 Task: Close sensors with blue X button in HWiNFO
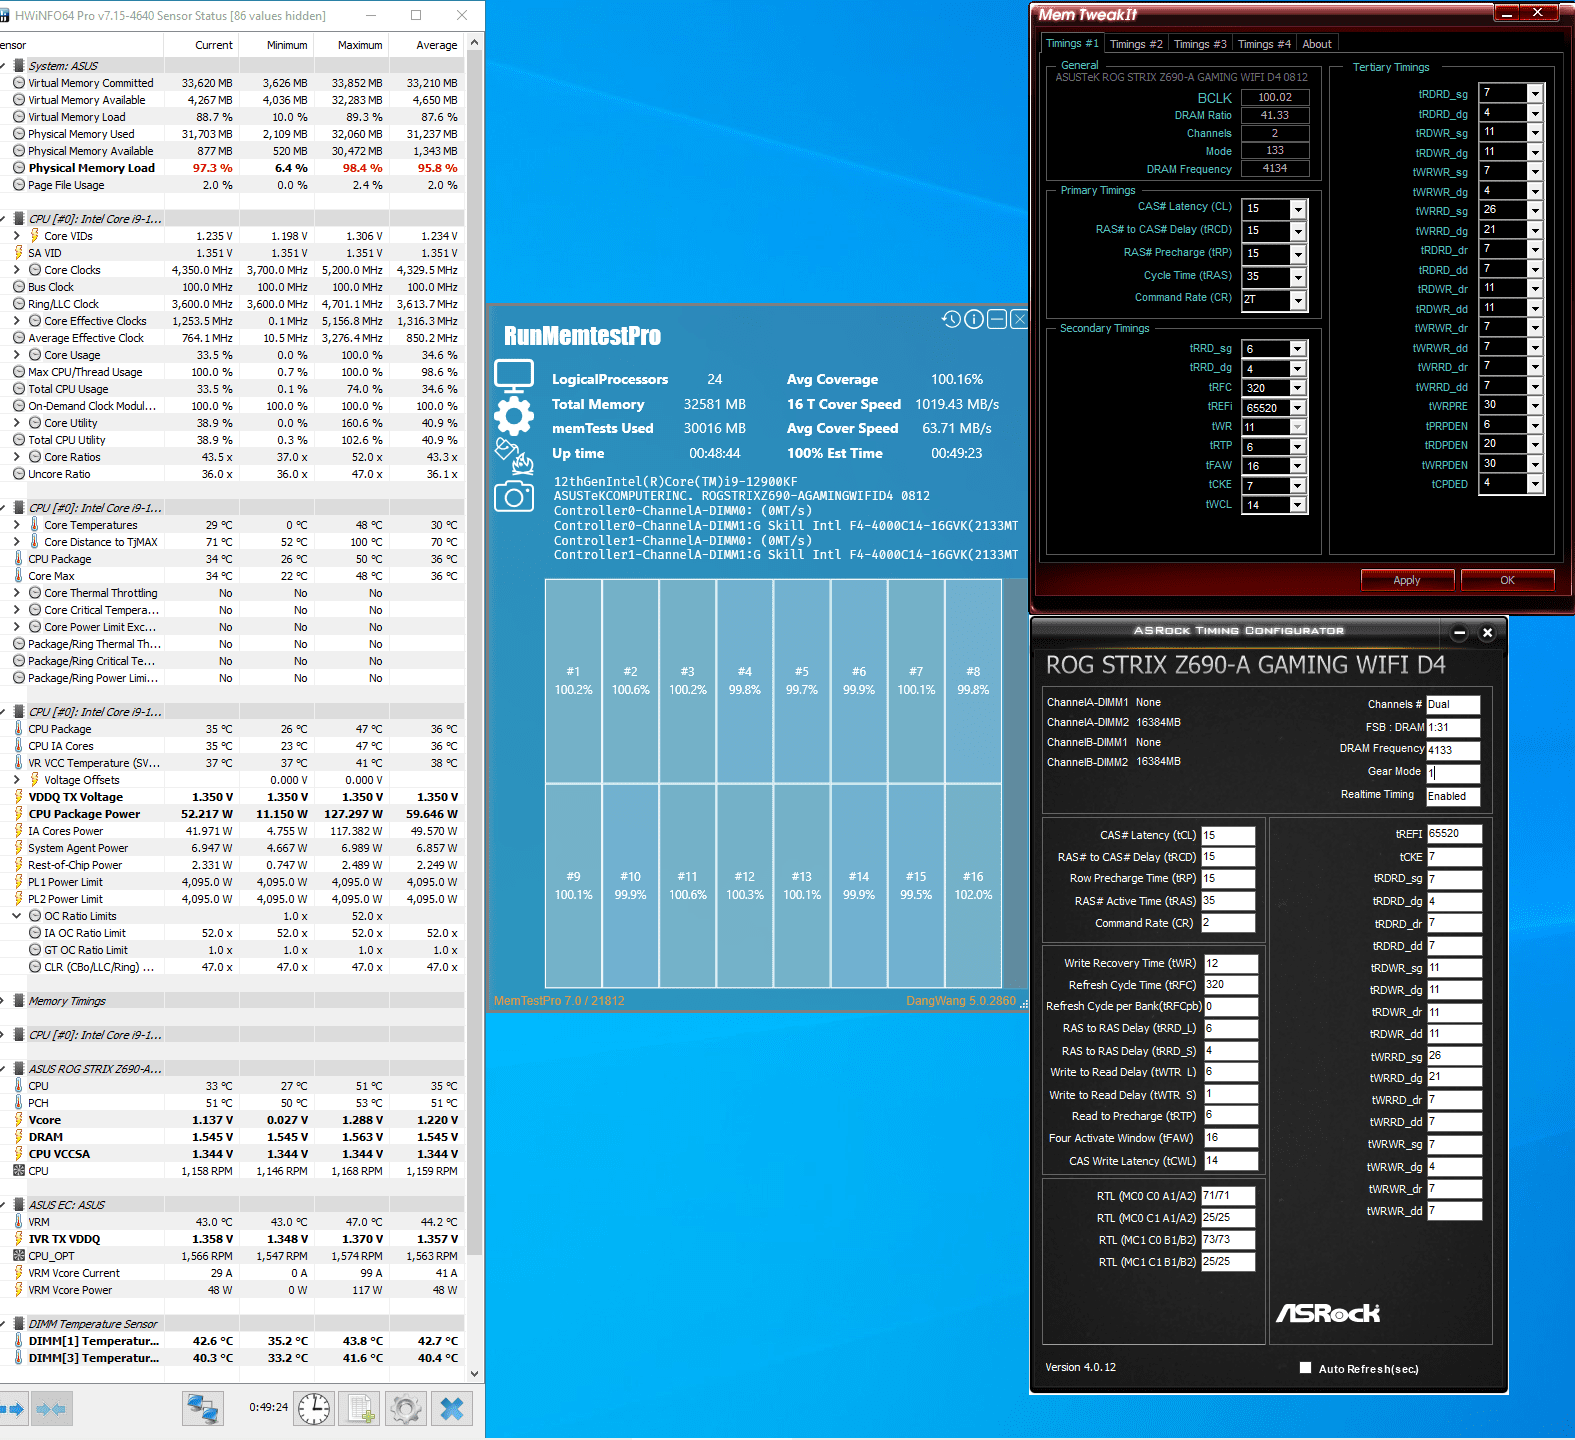pyautogui.click(x=452, y=1409)
